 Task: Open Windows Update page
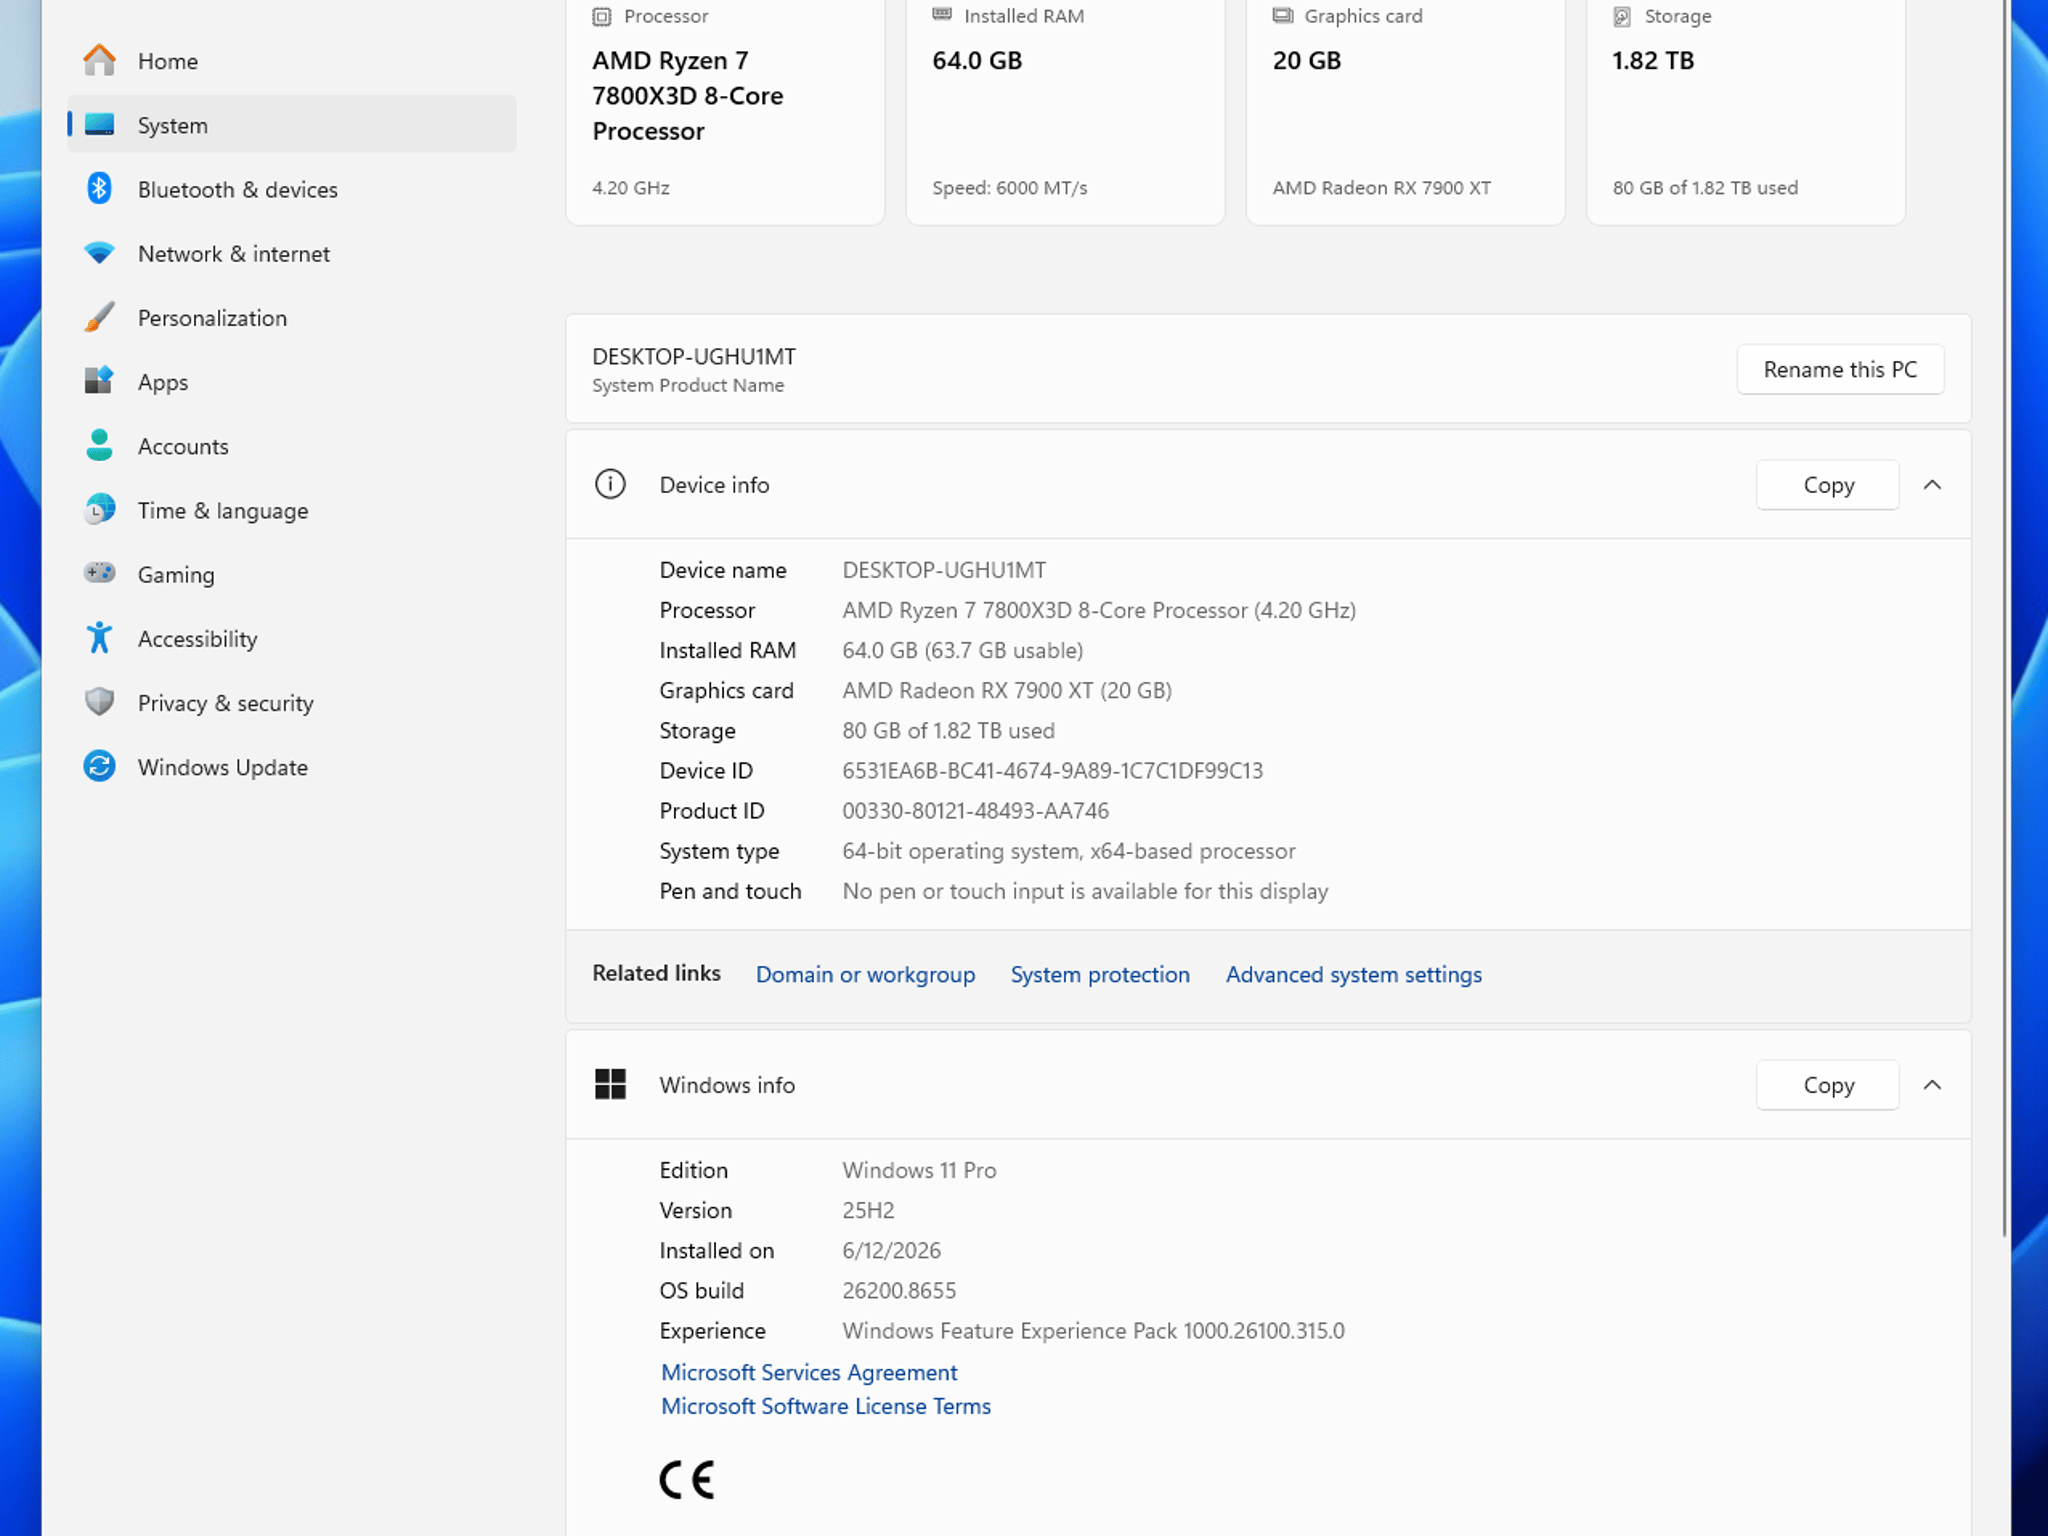pos(292,767)
